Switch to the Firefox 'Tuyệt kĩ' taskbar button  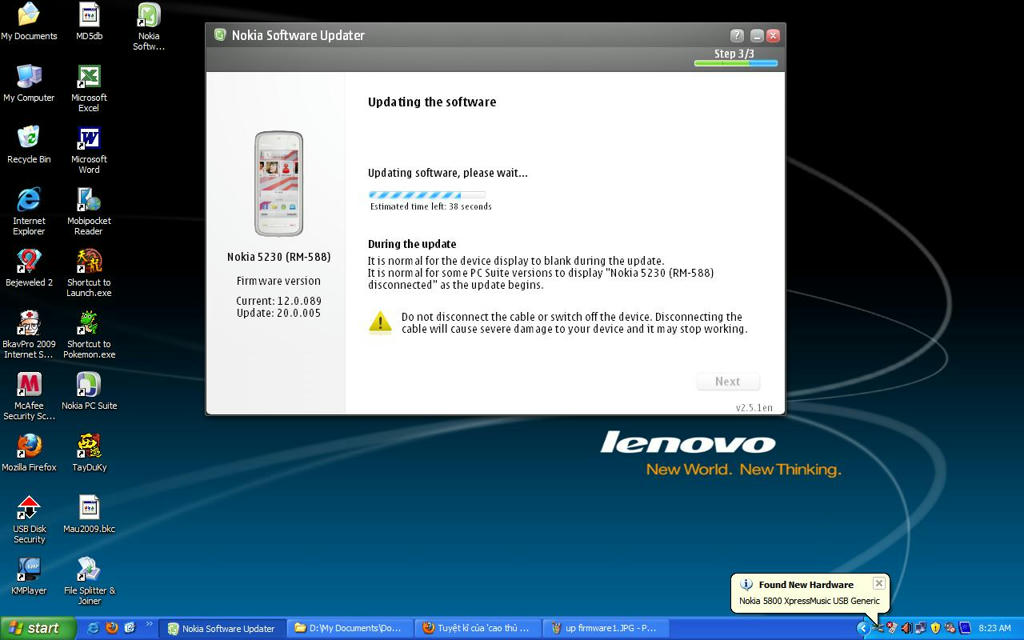(477, 628)
